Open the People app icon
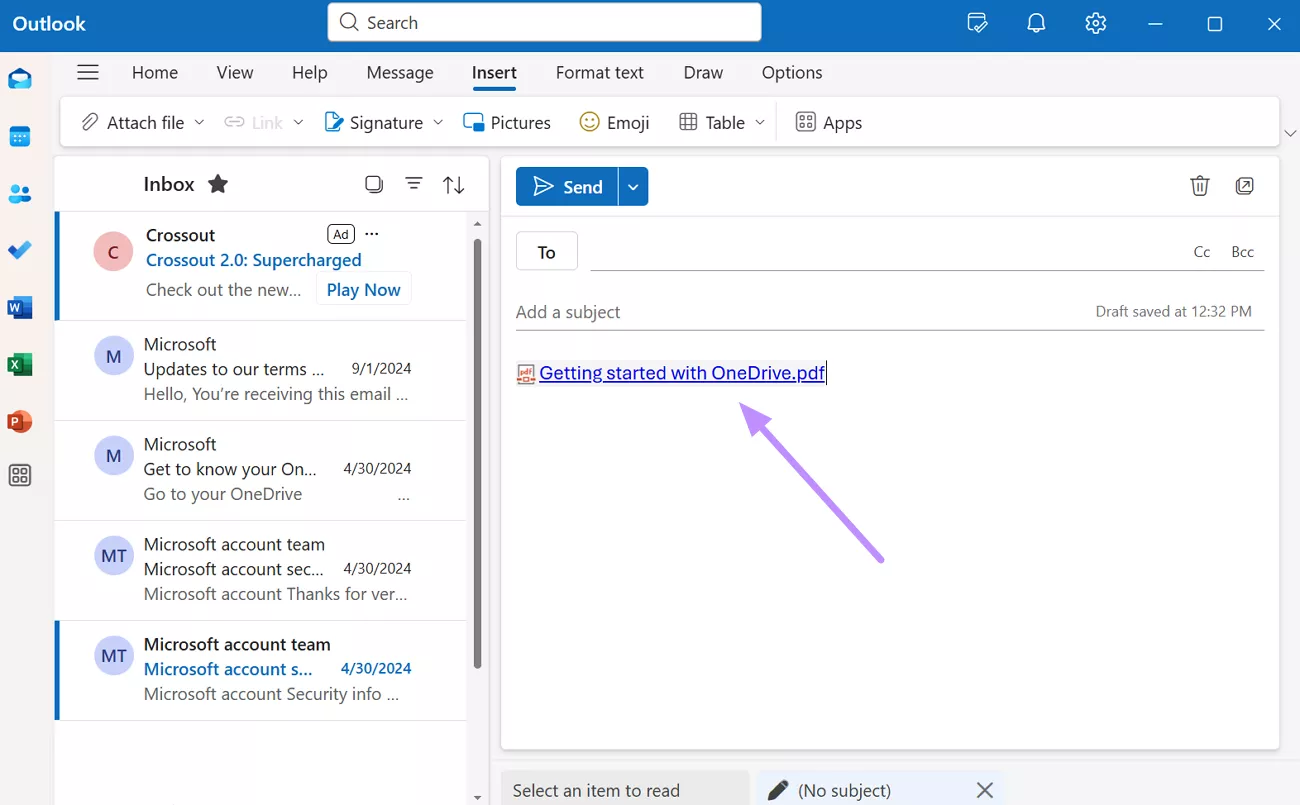Viewport: 1300px width, 805px height. click(20, 194)
